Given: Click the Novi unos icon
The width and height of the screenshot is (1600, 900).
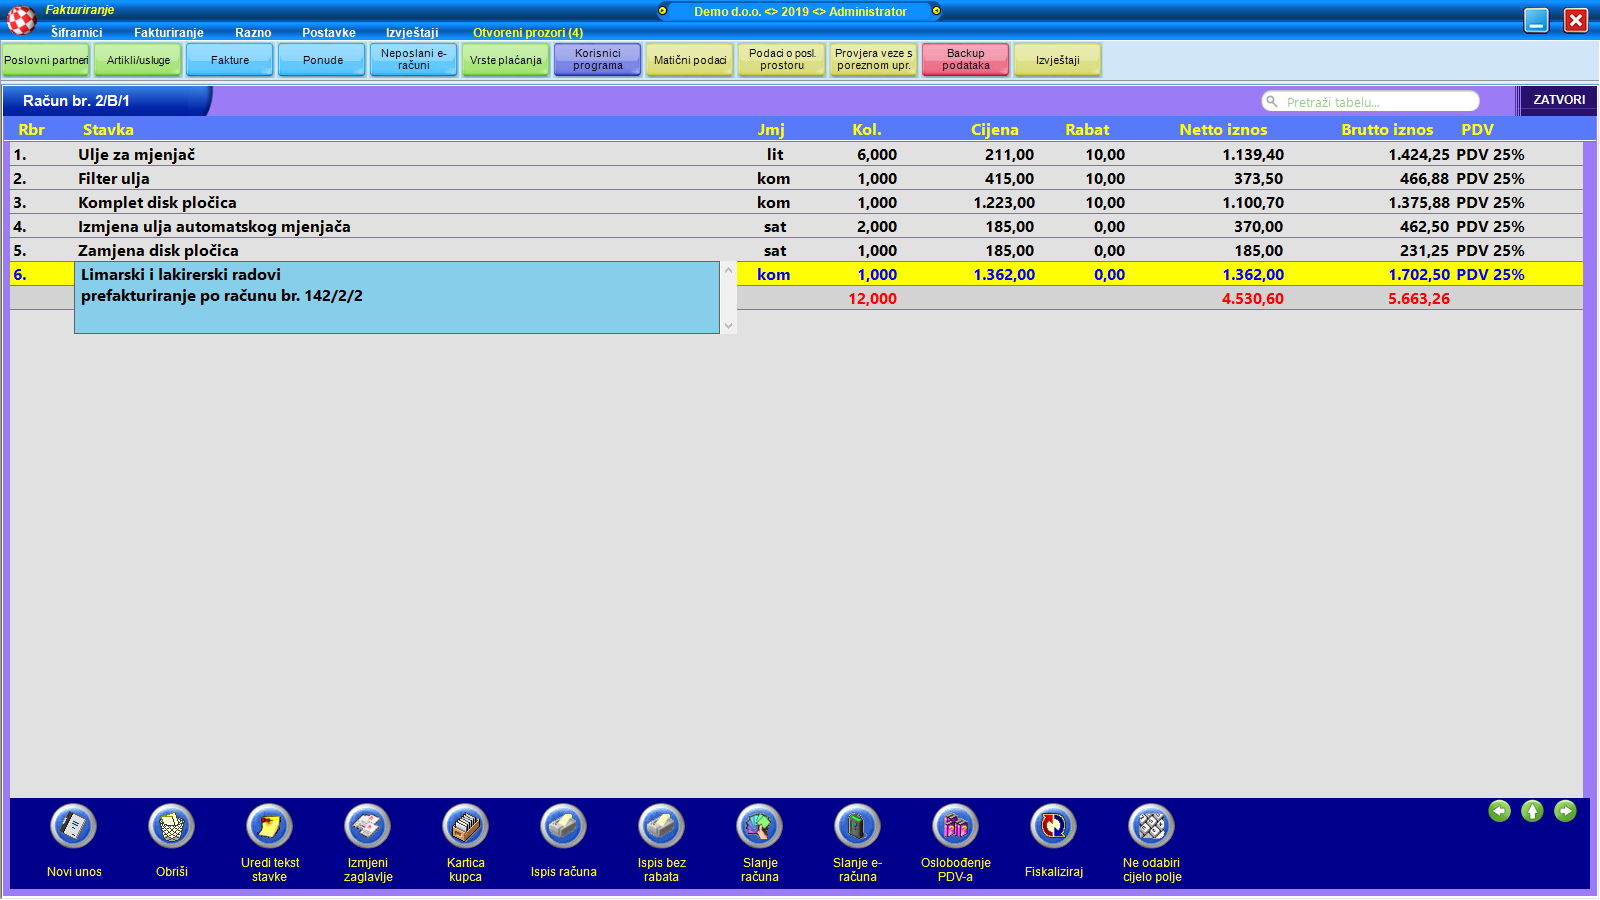Looking at the screenshot, I should click(74, 827).
